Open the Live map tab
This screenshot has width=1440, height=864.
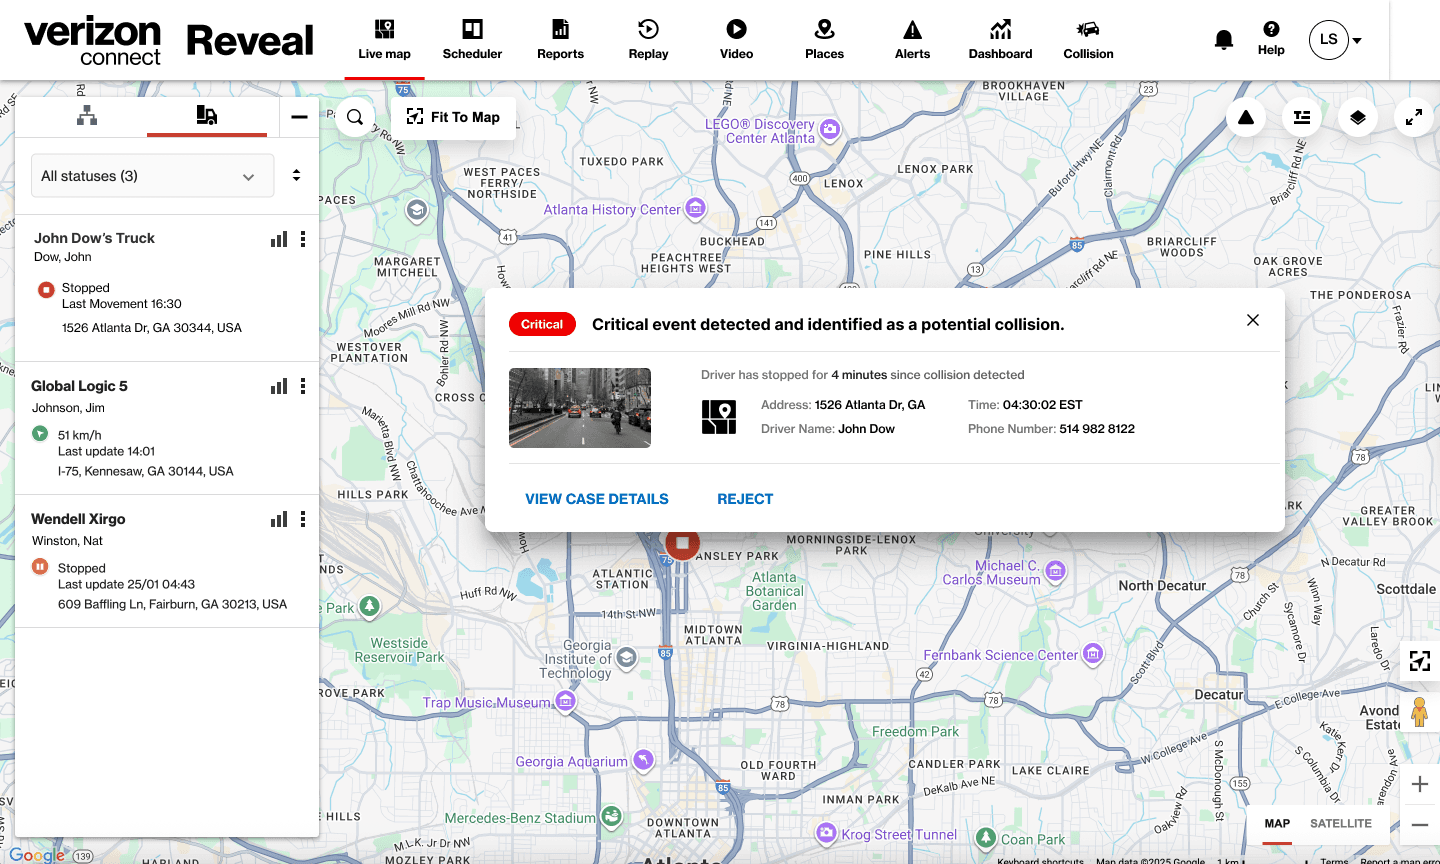click(x=384, y=40)
